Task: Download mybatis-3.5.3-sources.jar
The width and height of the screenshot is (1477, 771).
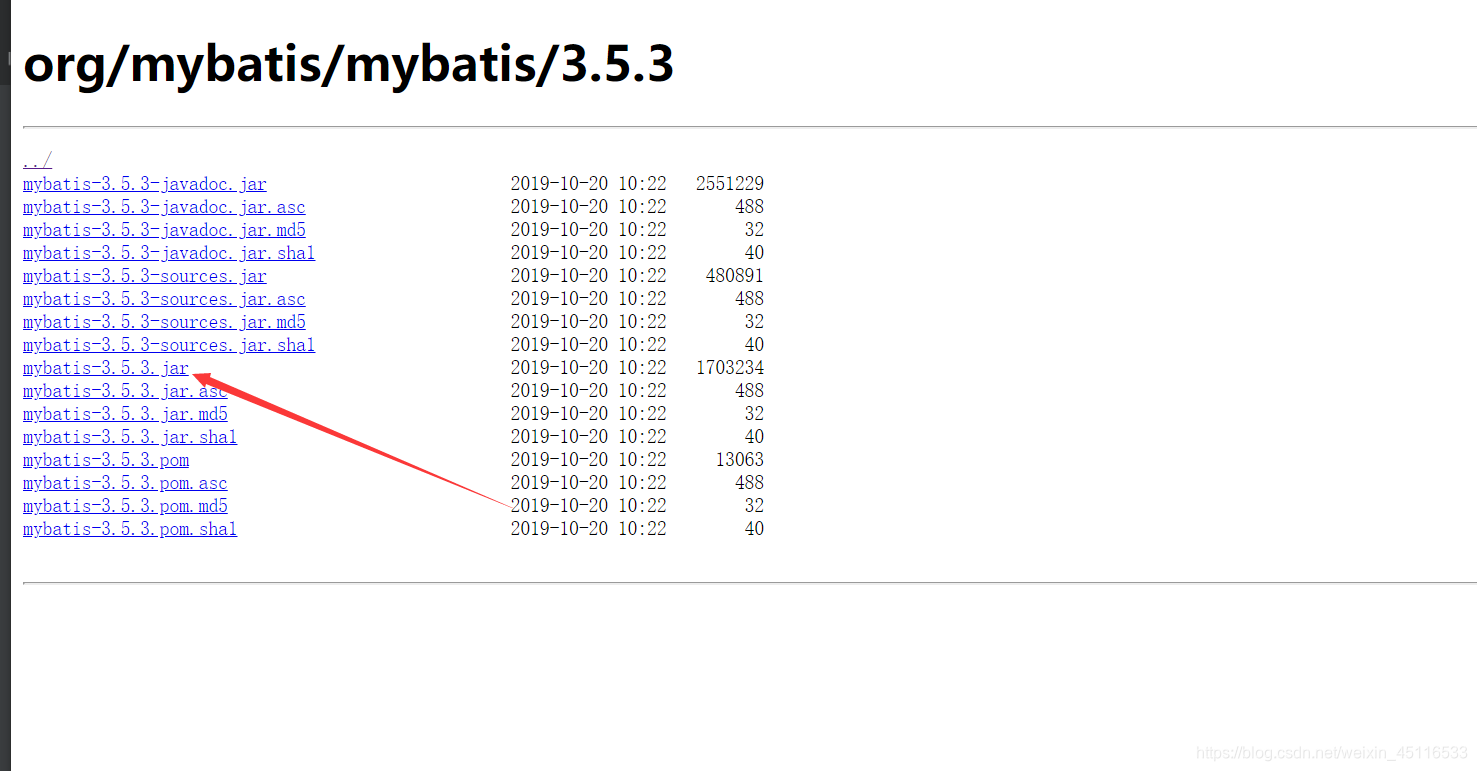Action: tap(145, 276)
